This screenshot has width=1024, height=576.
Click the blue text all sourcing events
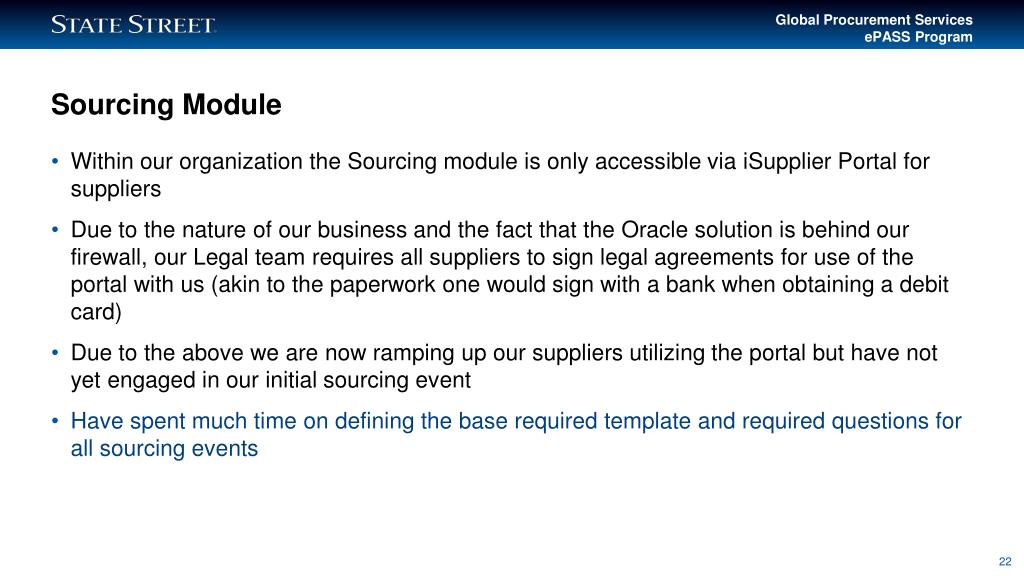tap(164, 449)
